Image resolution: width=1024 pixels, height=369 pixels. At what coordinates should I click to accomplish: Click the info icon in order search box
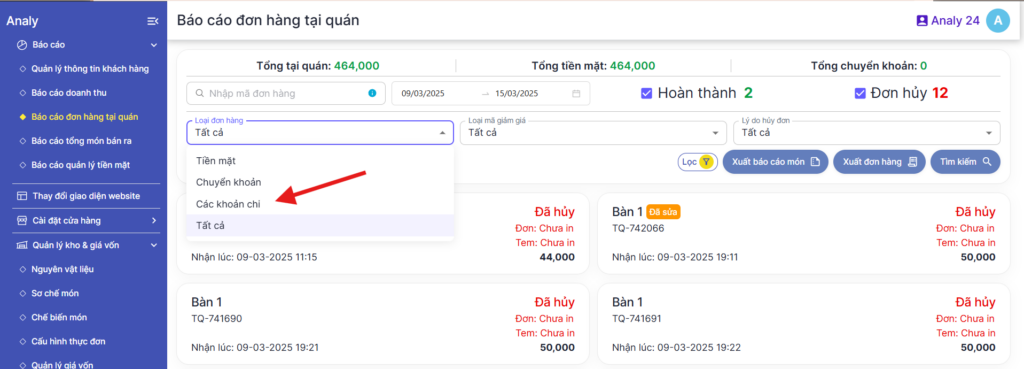[372, 93]
